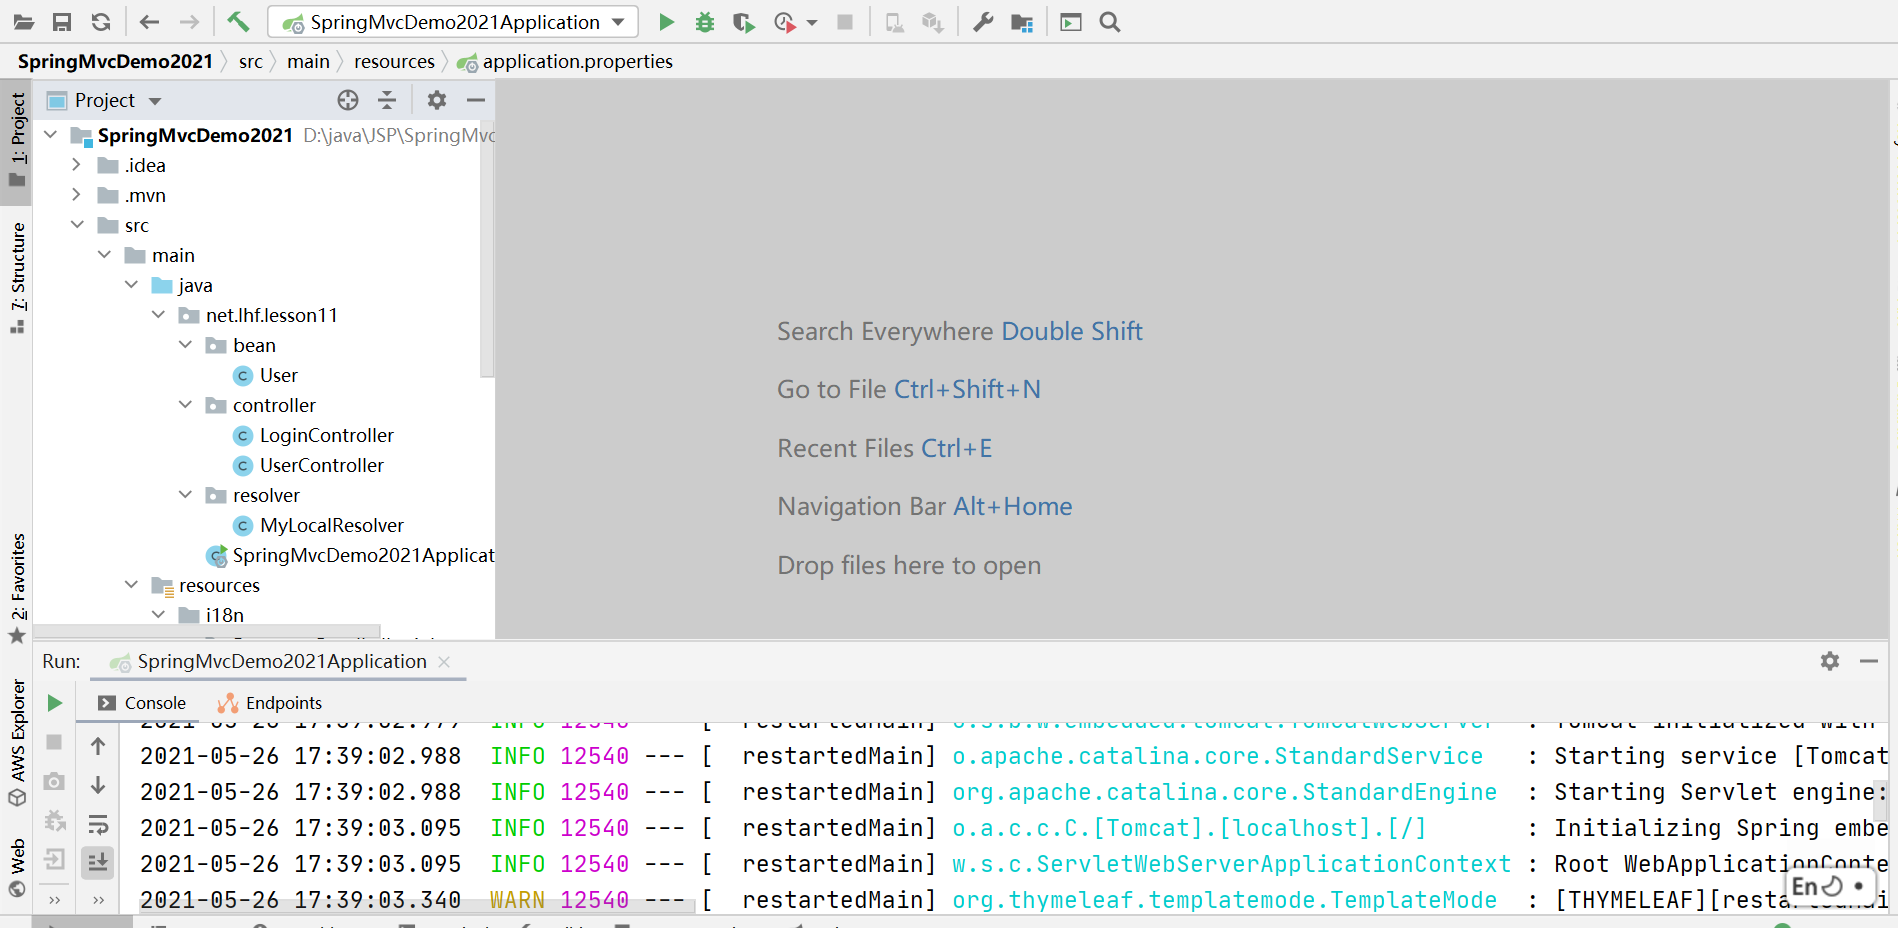Run with coverage shield icon
The width and height of the screenshot is (1898, 928).
[743, 22]
